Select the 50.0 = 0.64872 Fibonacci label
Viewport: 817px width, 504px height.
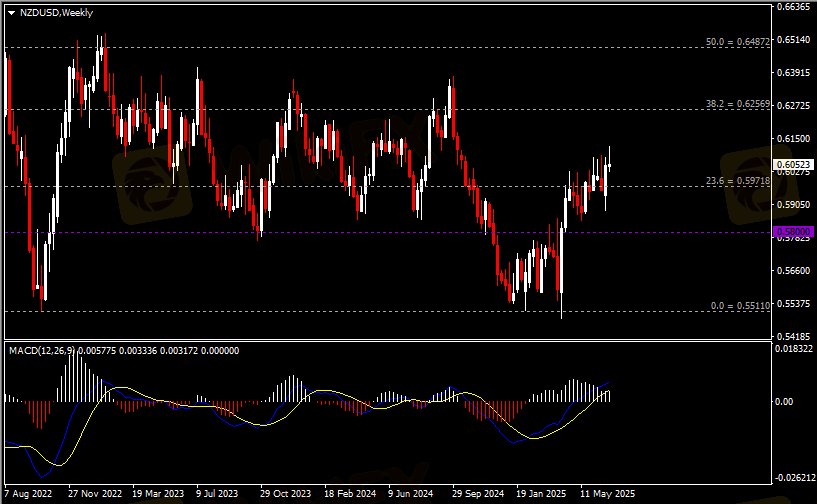point(738,42)
